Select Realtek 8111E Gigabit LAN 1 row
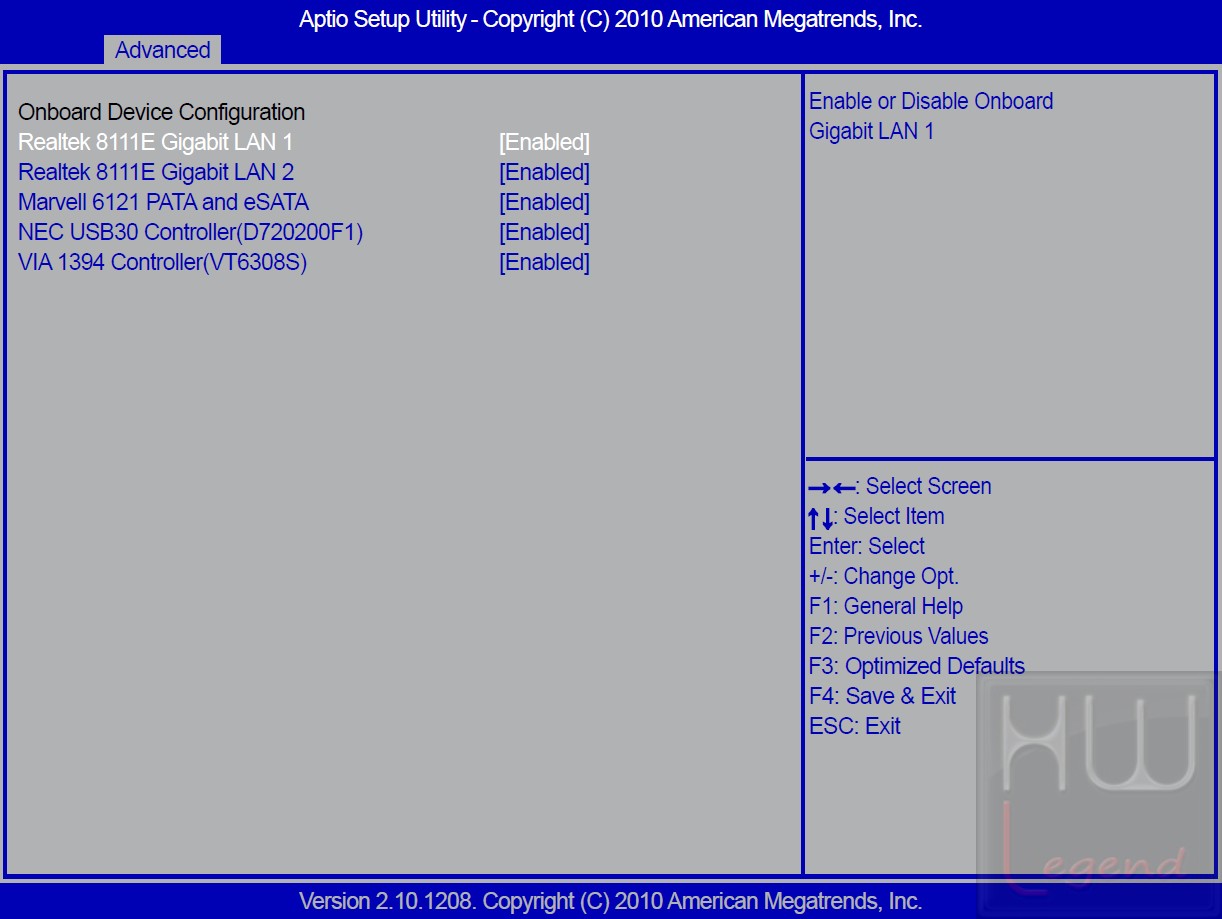Viewport: 1222px width, 919px height. pyautogui.click(x=304, y=142)
